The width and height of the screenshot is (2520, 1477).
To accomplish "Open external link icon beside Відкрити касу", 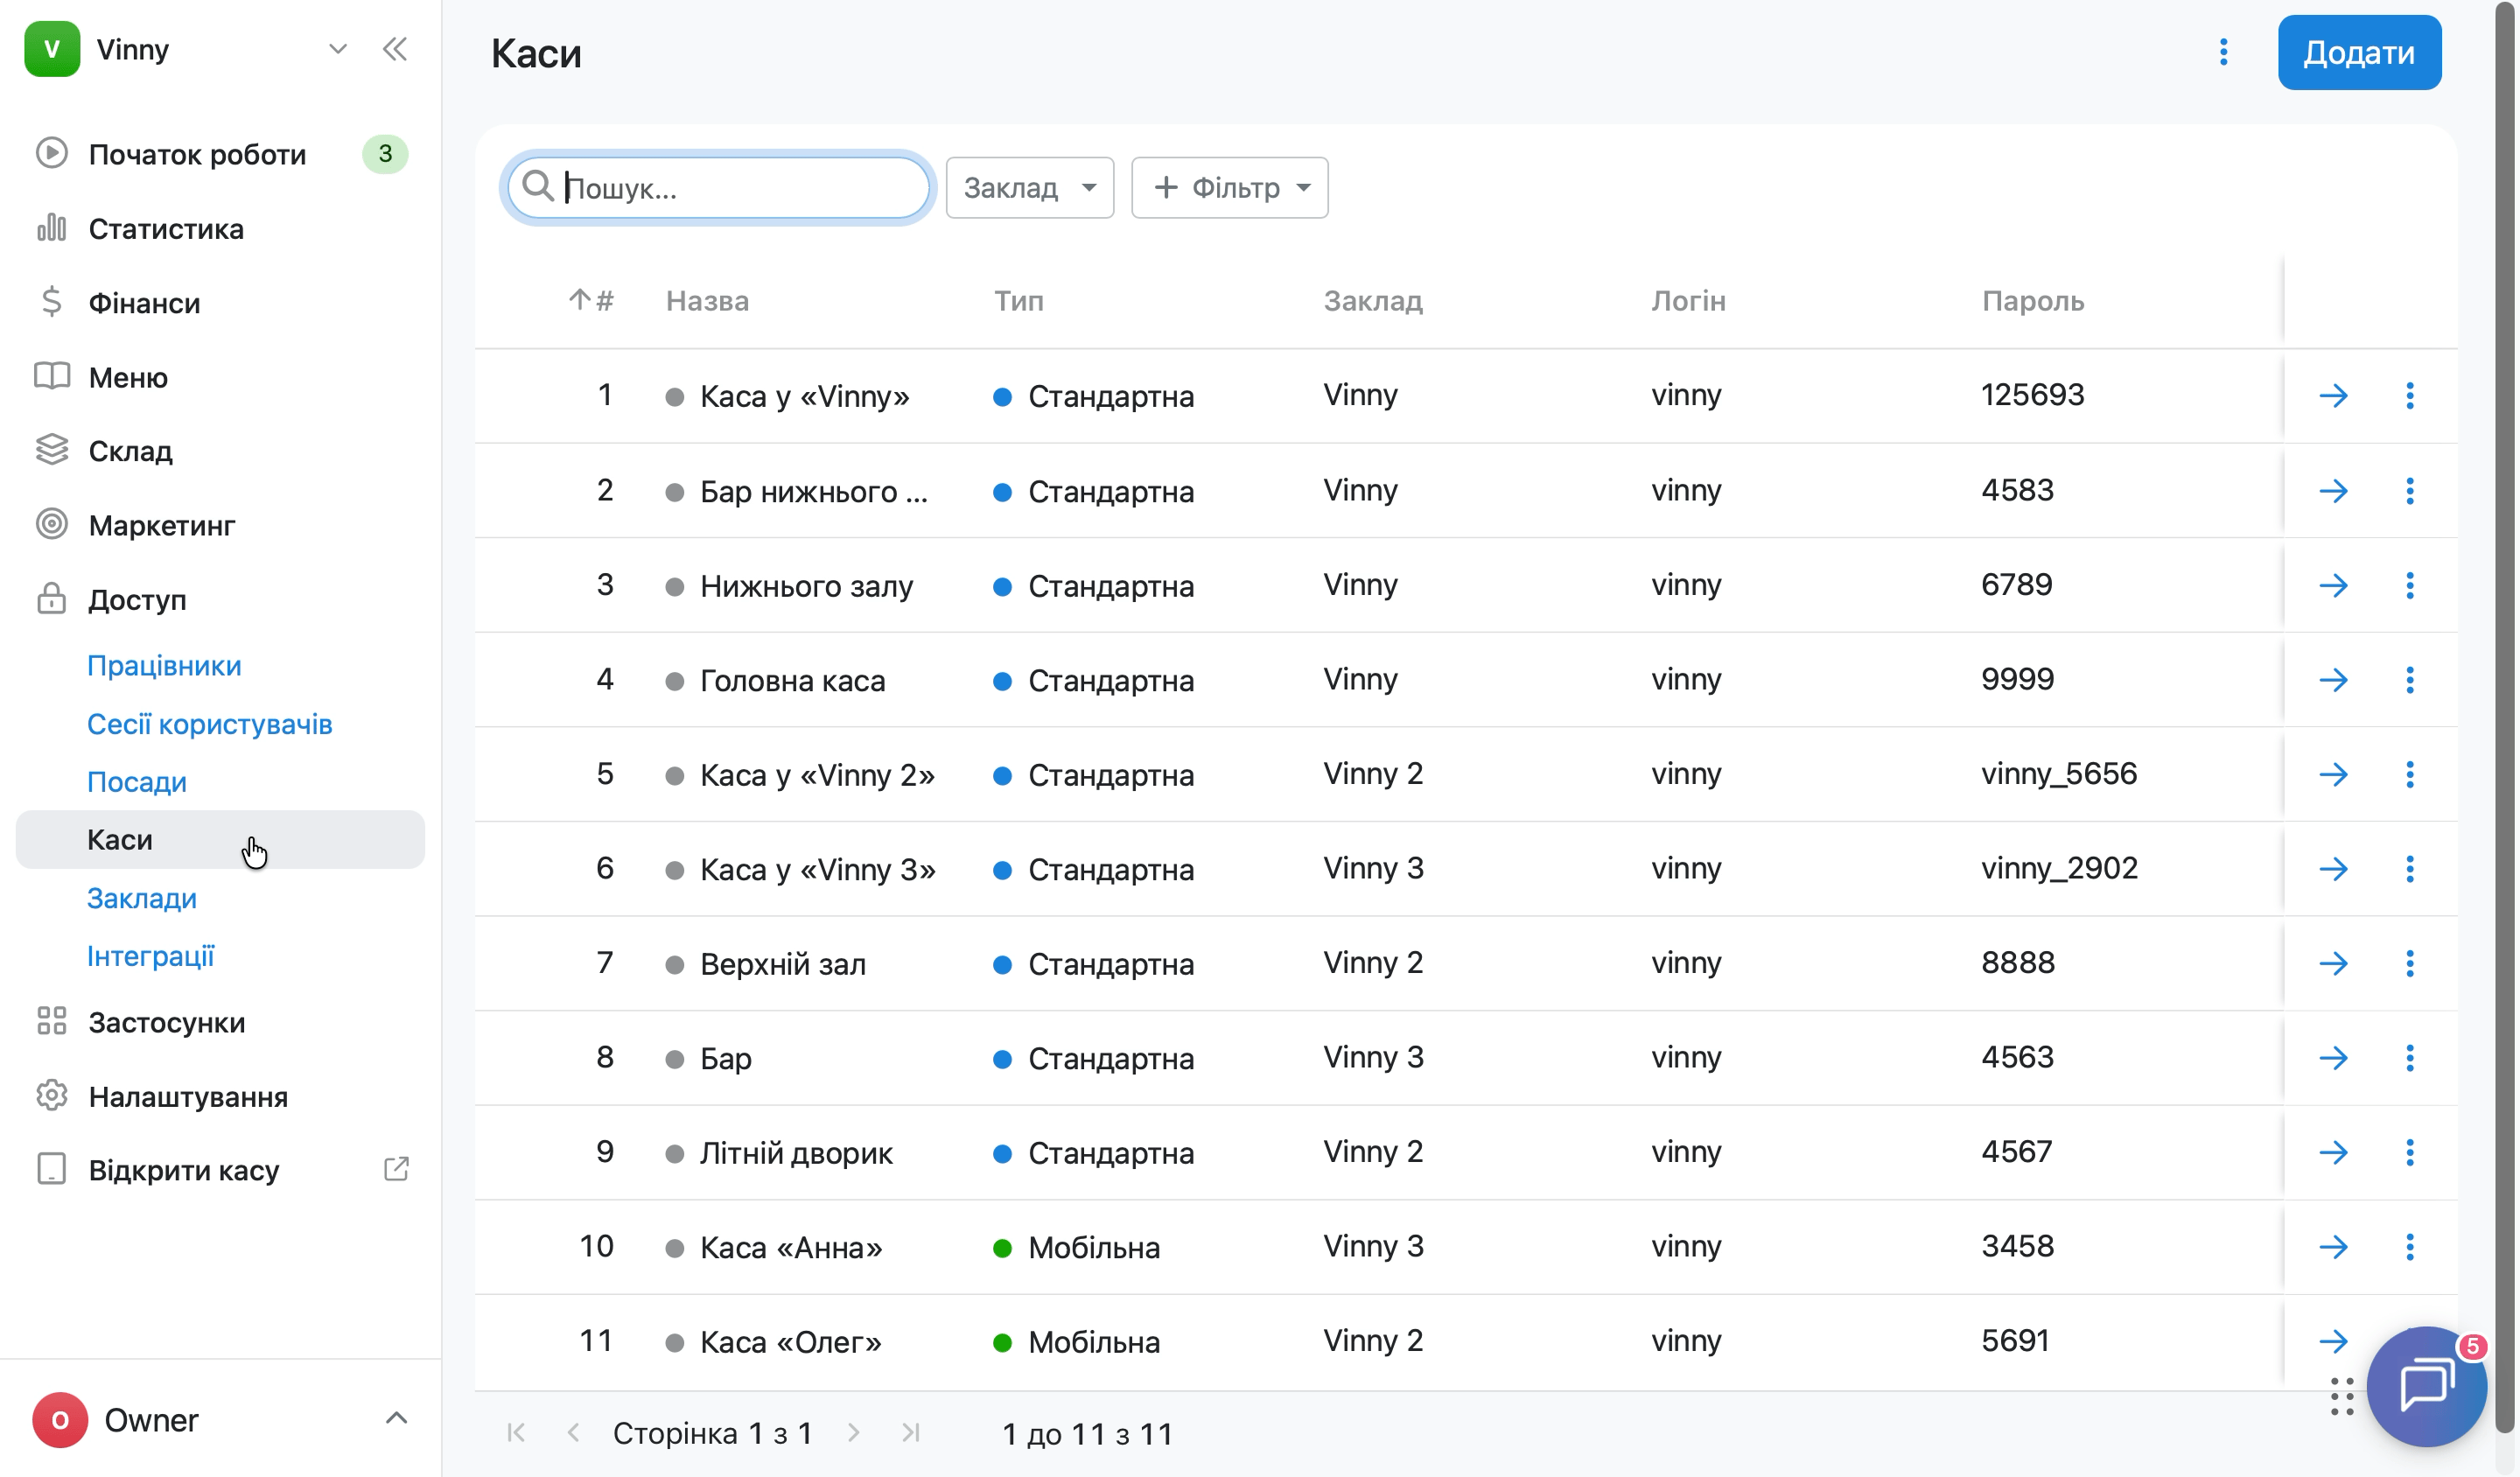I will pos(396,1169).
